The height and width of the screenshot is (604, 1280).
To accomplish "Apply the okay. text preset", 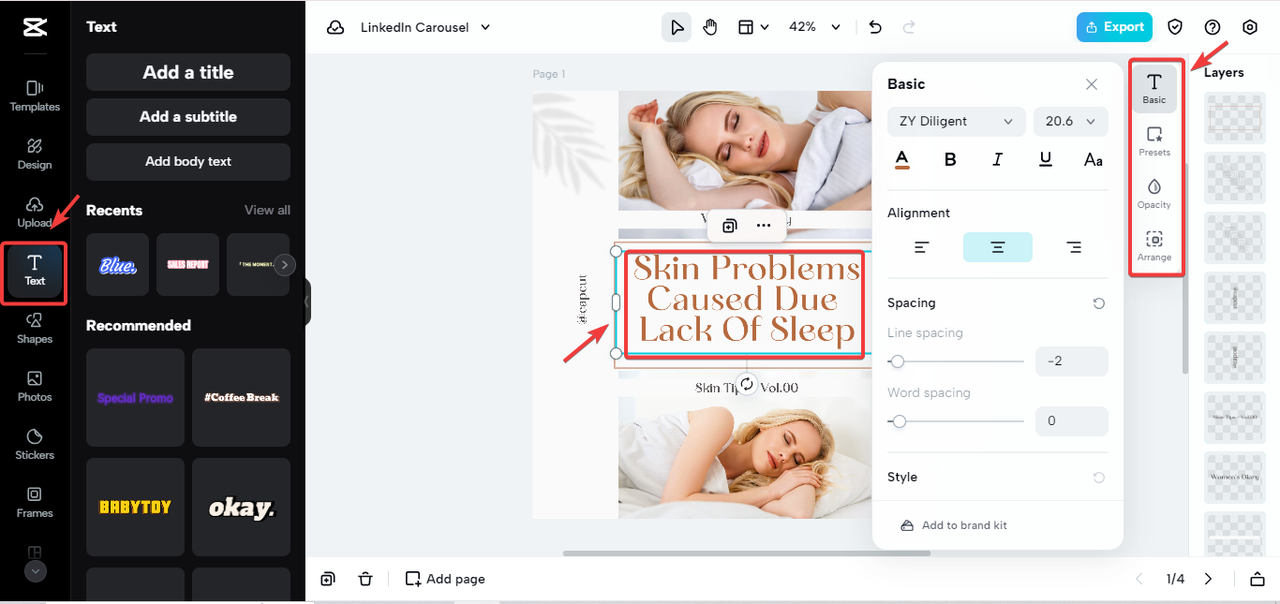I will tap(241, 507).
